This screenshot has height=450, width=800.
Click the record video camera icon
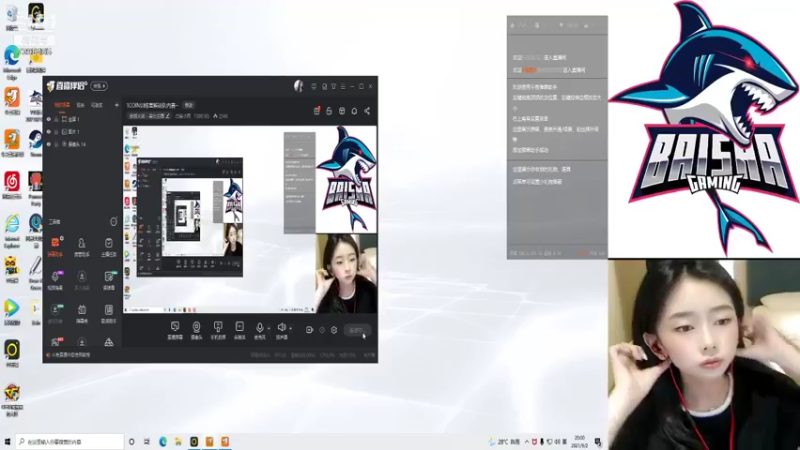coord(309,330)
